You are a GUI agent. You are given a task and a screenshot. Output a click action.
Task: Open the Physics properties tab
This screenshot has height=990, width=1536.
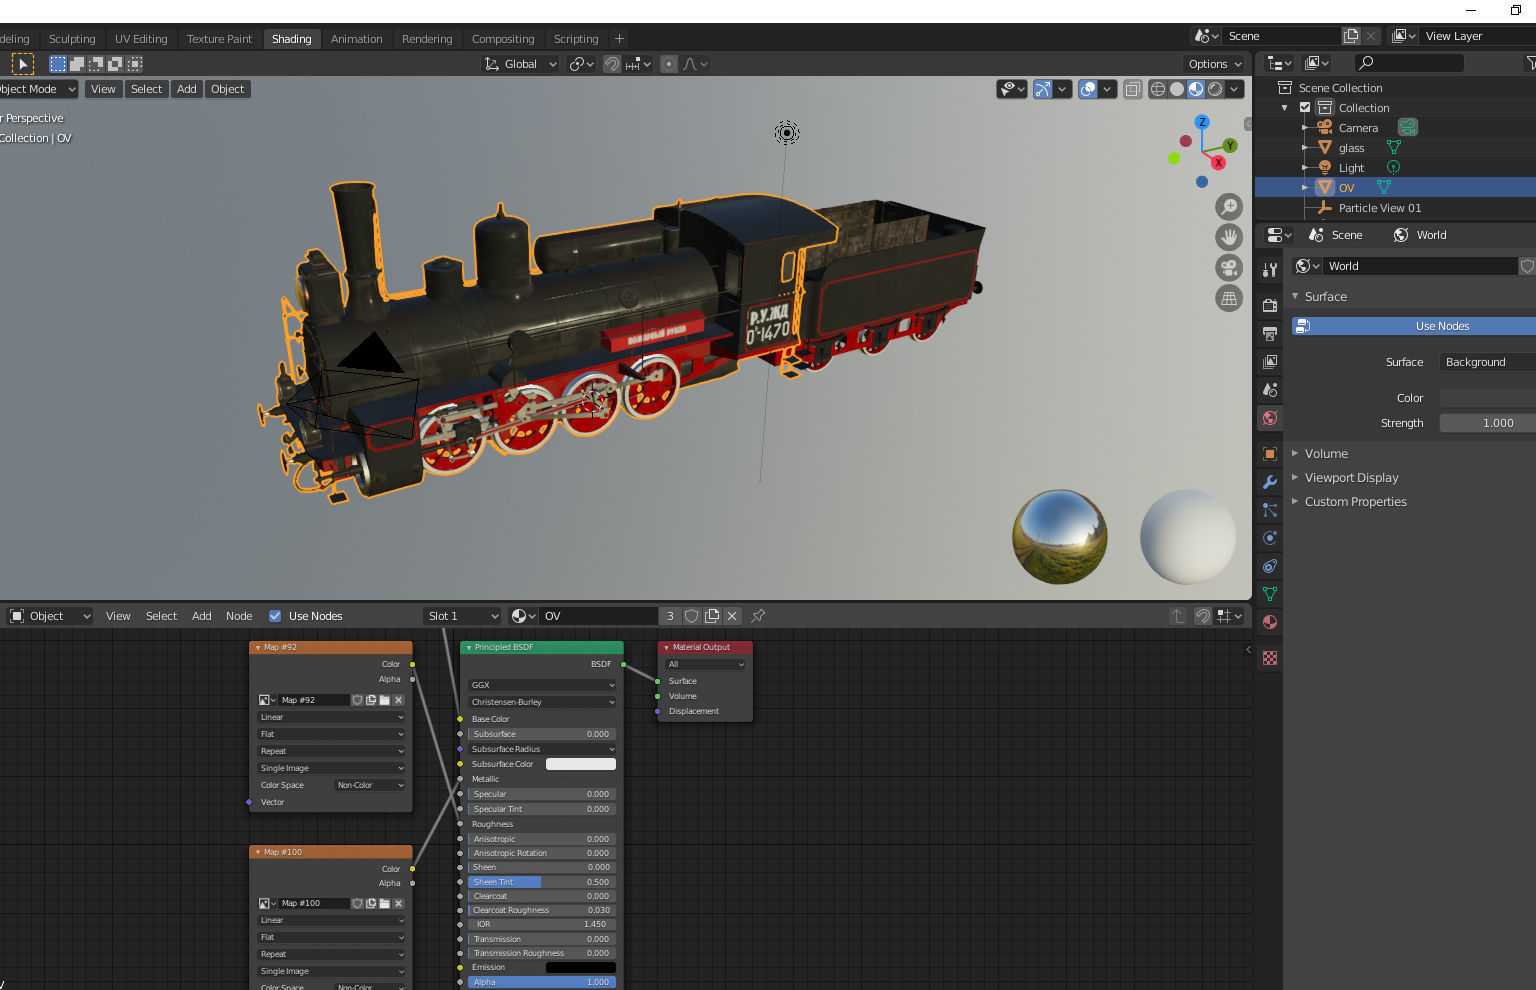[1270, 538]
